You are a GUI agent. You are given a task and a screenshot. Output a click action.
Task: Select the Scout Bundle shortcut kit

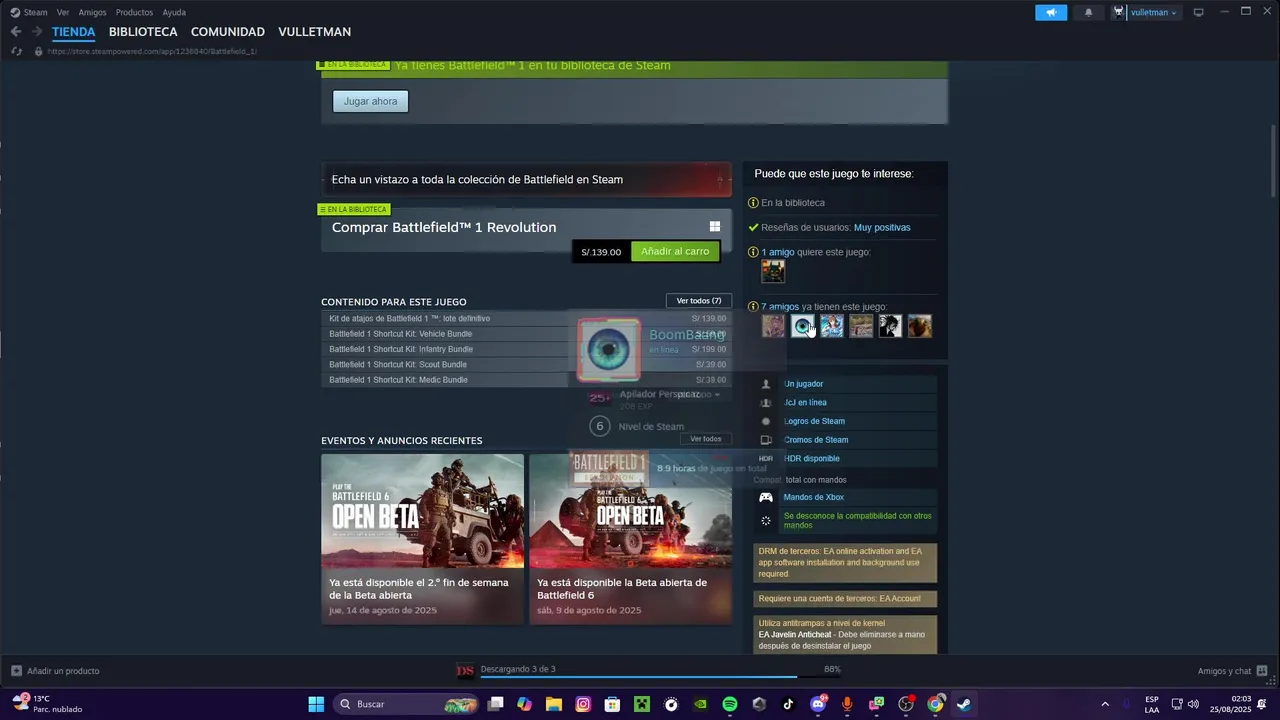pyautogui.click(x=526, y=364)
